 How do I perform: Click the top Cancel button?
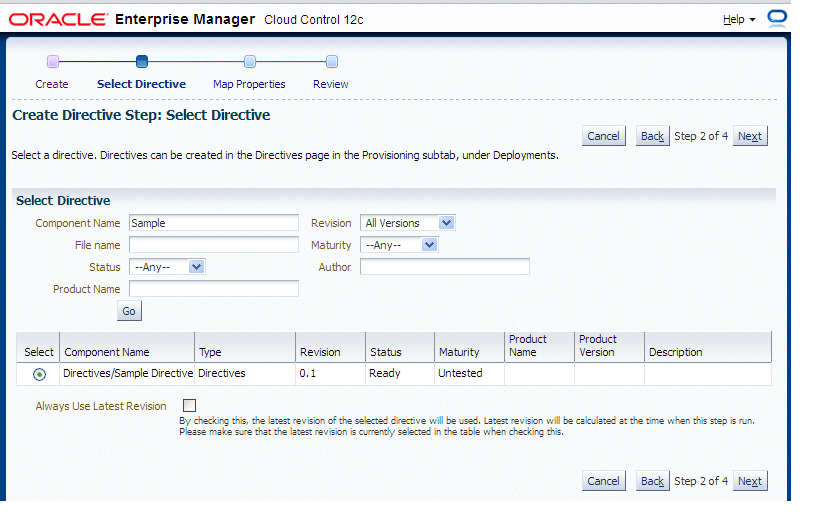(603, 136)
